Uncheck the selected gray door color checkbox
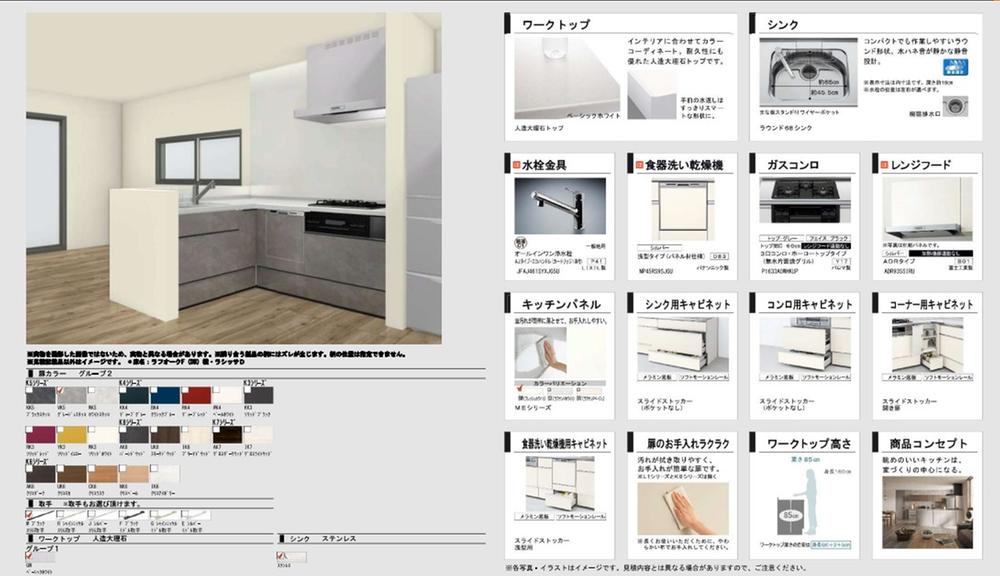Screen dimensions: 1000x576 pyautogui.click(x=60, y=389)
